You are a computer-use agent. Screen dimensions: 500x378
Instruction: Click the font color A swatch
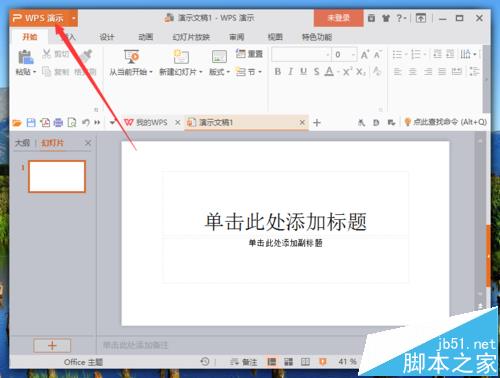(329, 71)
